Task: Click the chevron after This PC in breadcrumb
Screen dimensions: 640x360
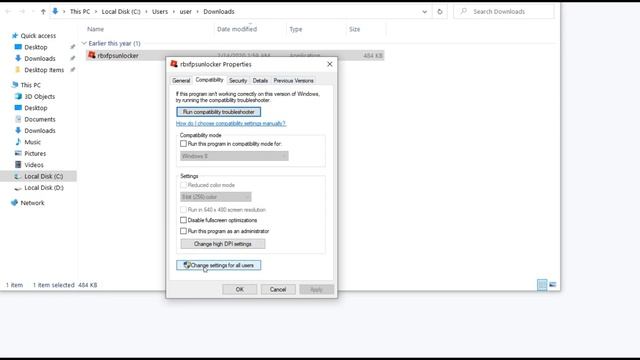Action: [96, 11]
